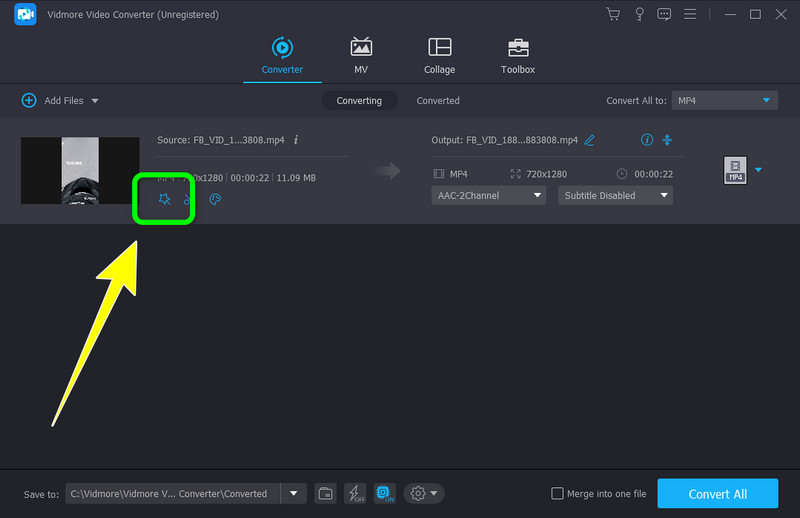The width and height of the screenshot is (800, 518).
Task: Rename output file with pencil icon
Action: (x=590, y=140)
